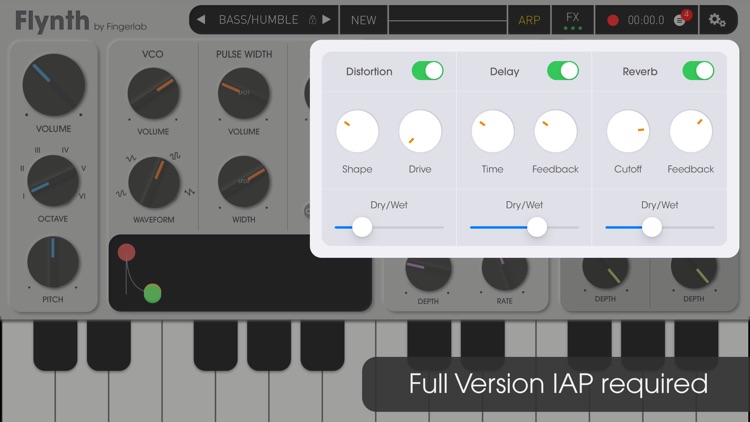Screen dimensions: 750x422
Task: Toggle the Delay effect switch
Action: pos(563,71)
